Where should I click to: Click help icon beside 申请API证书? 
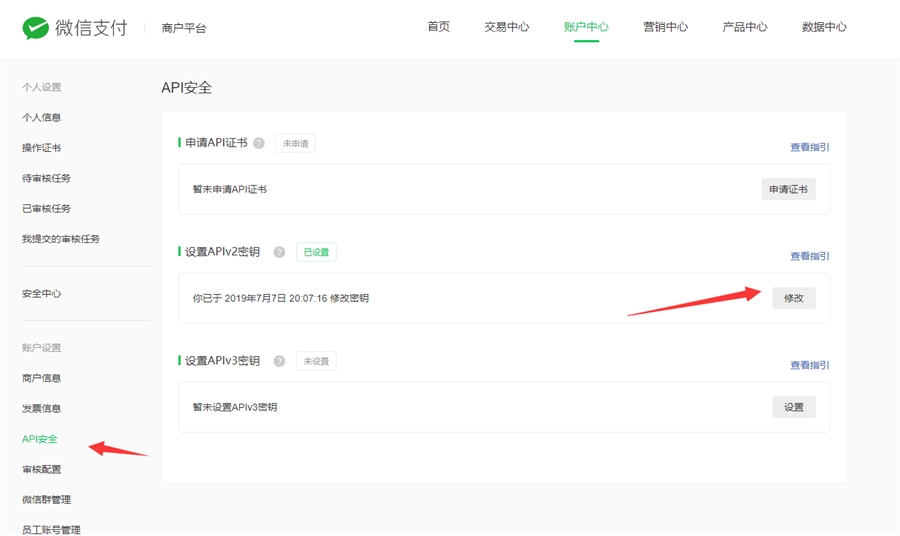[259, 143]
